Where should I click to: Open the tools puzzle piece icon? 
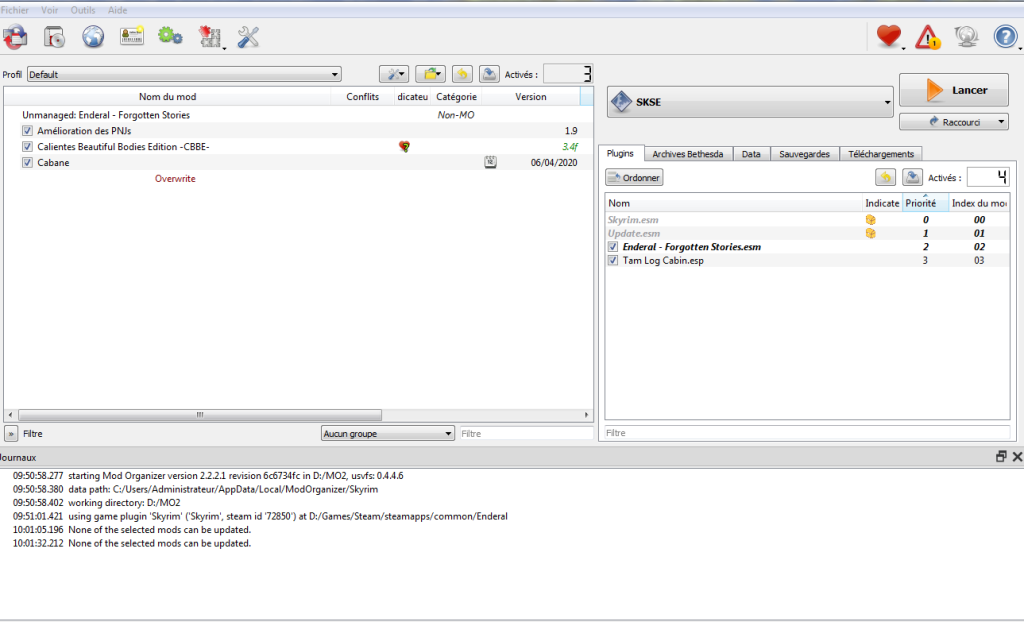click(210, 37)
